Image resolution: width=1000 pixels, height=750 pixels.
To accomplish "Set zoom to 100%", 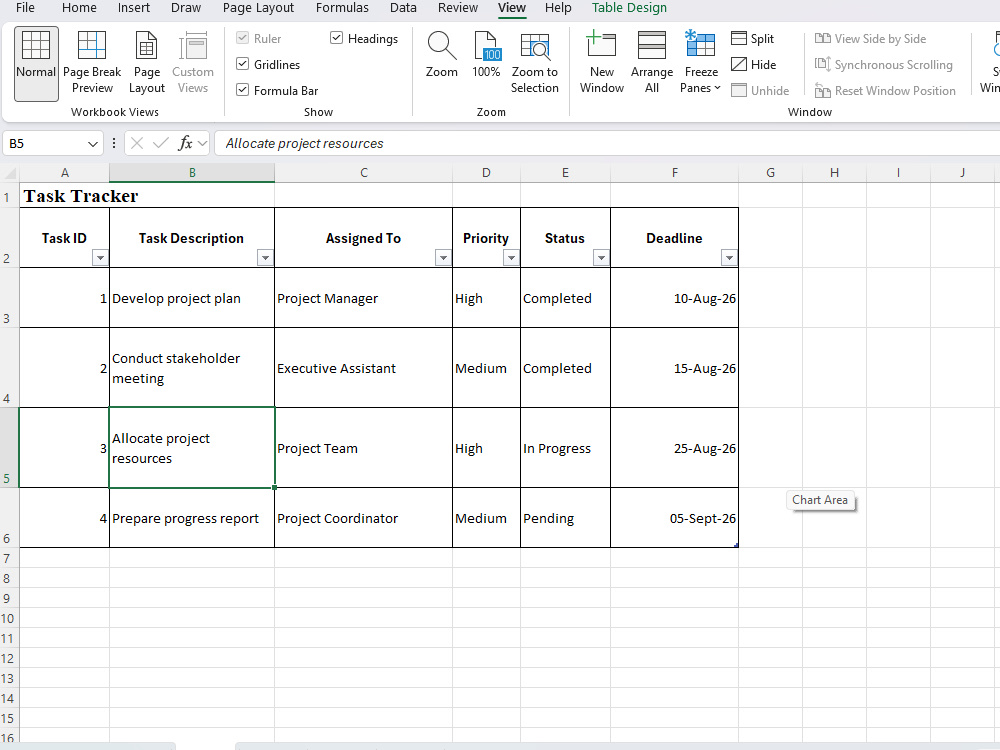I will click(486, 56).
